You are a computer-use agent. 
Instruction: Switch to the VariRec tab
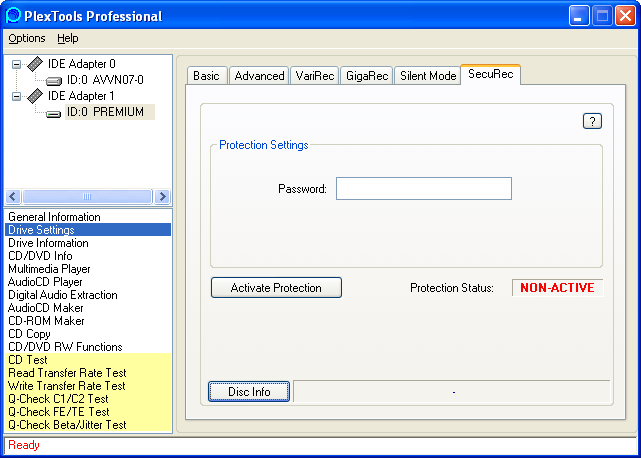315,76
